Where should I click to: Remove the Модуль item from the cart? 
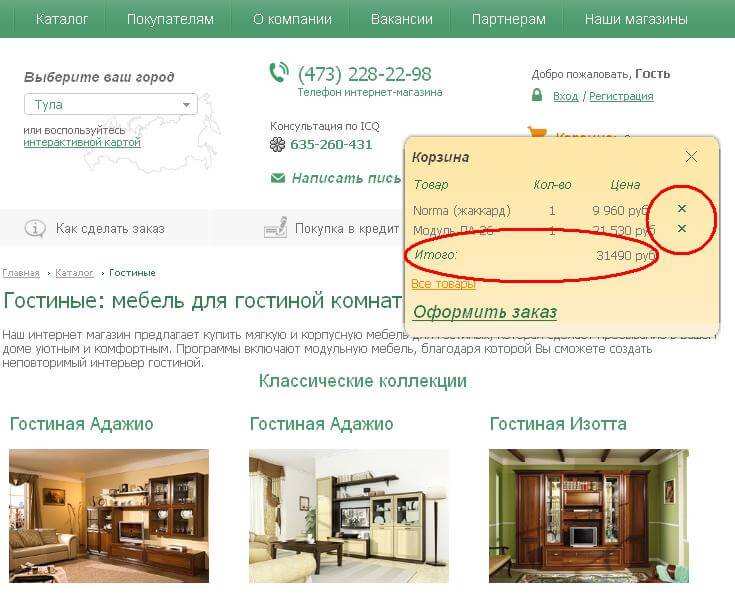(x=682, y=228)
